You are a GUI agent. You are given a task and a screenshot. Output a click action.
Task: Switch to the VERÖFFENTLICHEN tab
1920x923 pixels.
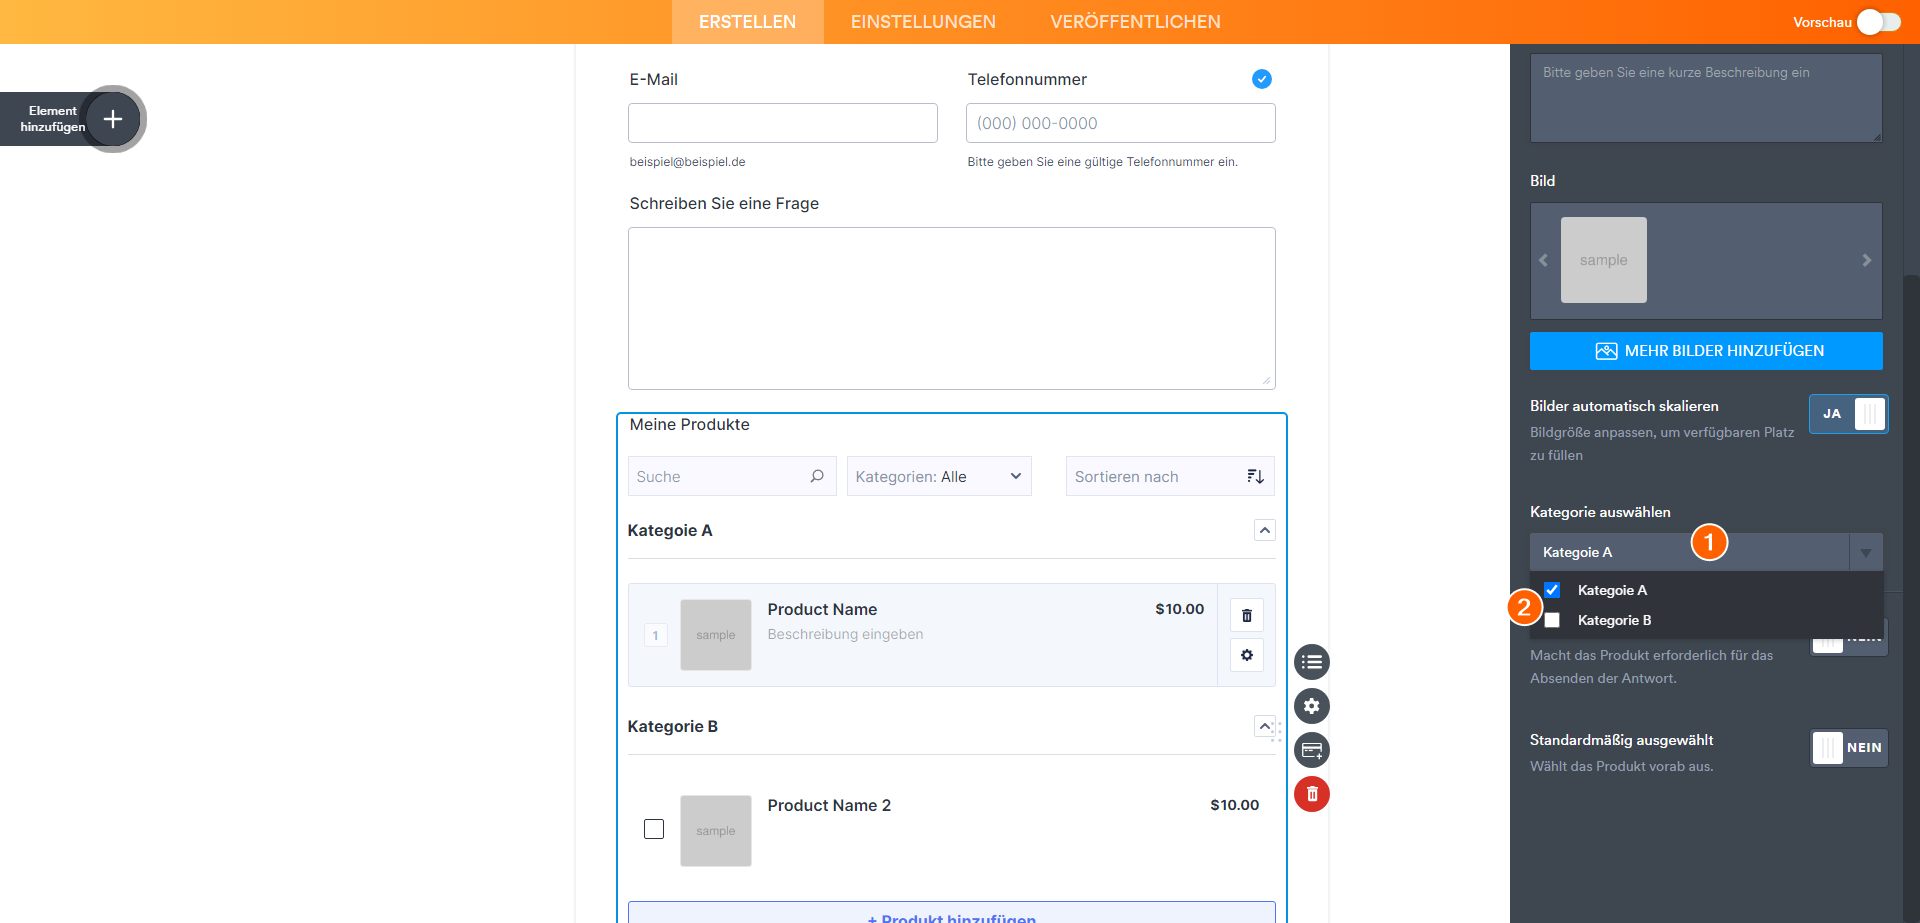point(1136,22)
